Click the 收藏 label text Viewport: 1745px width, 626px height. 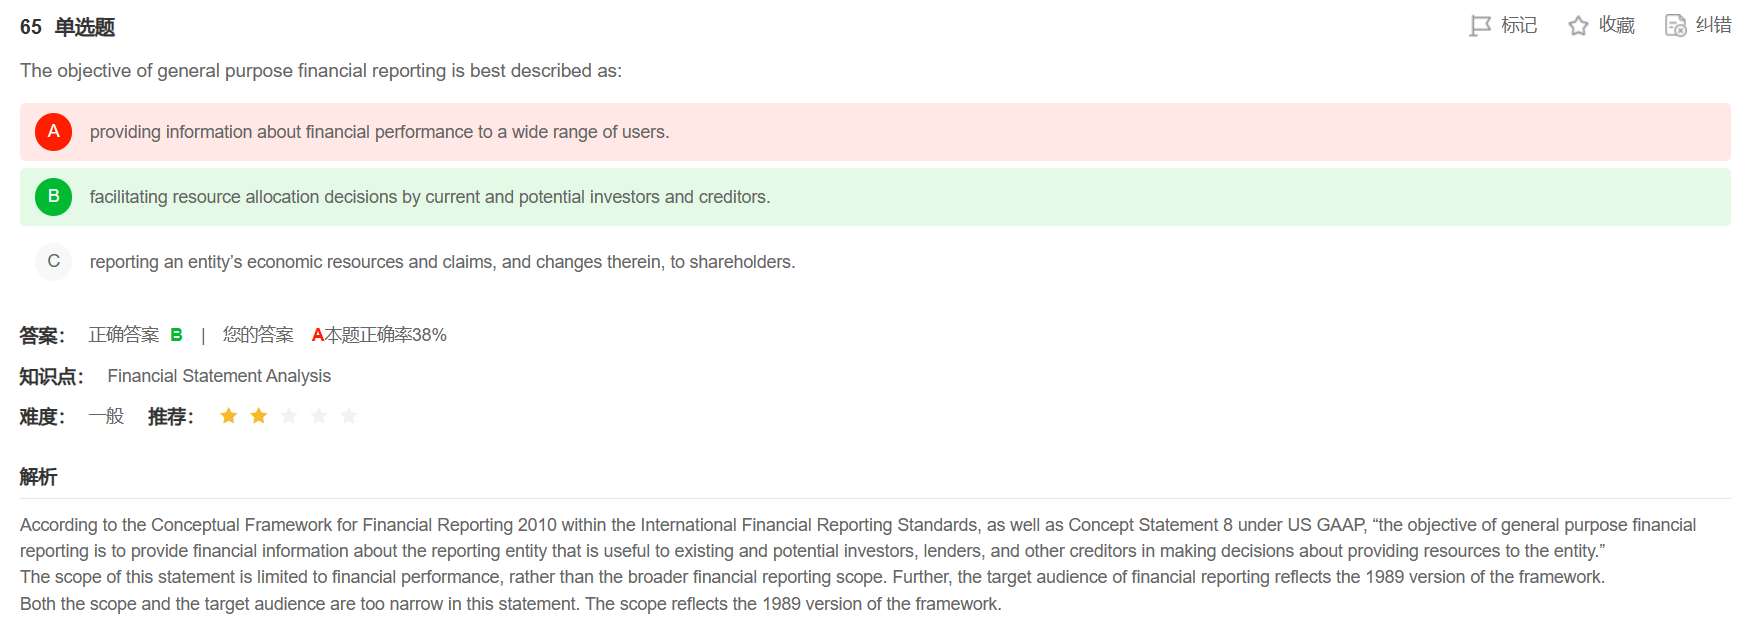1616,26
